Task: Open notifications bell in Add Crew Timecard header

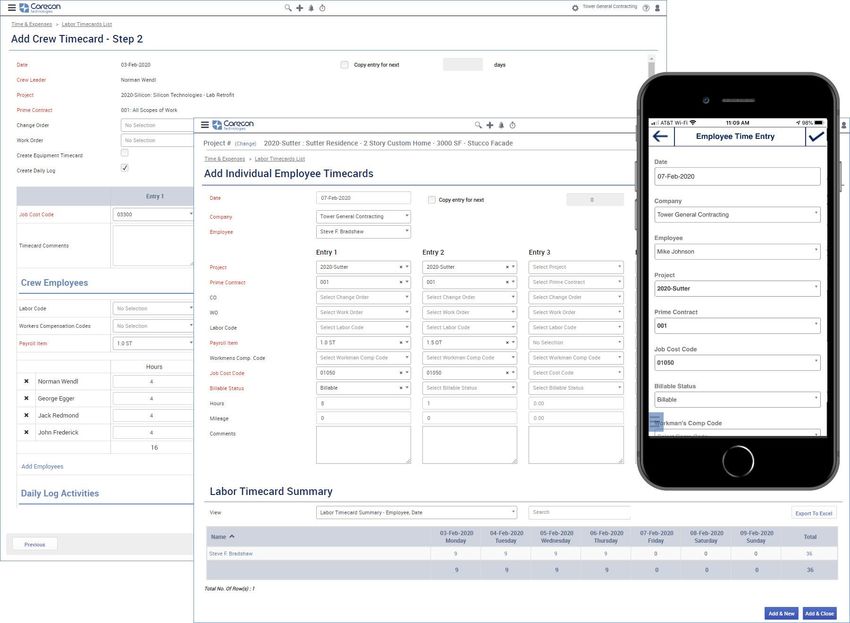Action: 311,8
